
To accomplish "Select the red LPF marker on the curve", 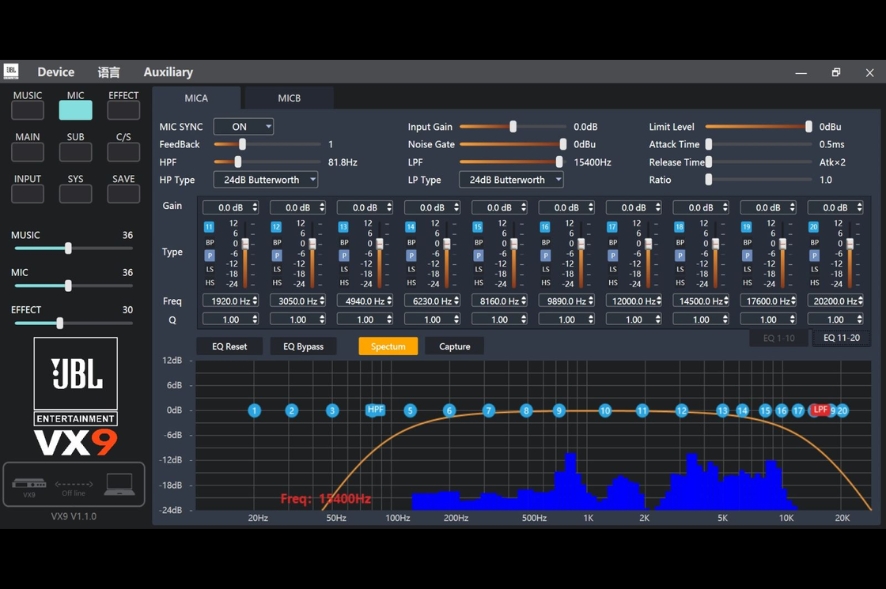I will pos(820,410).
